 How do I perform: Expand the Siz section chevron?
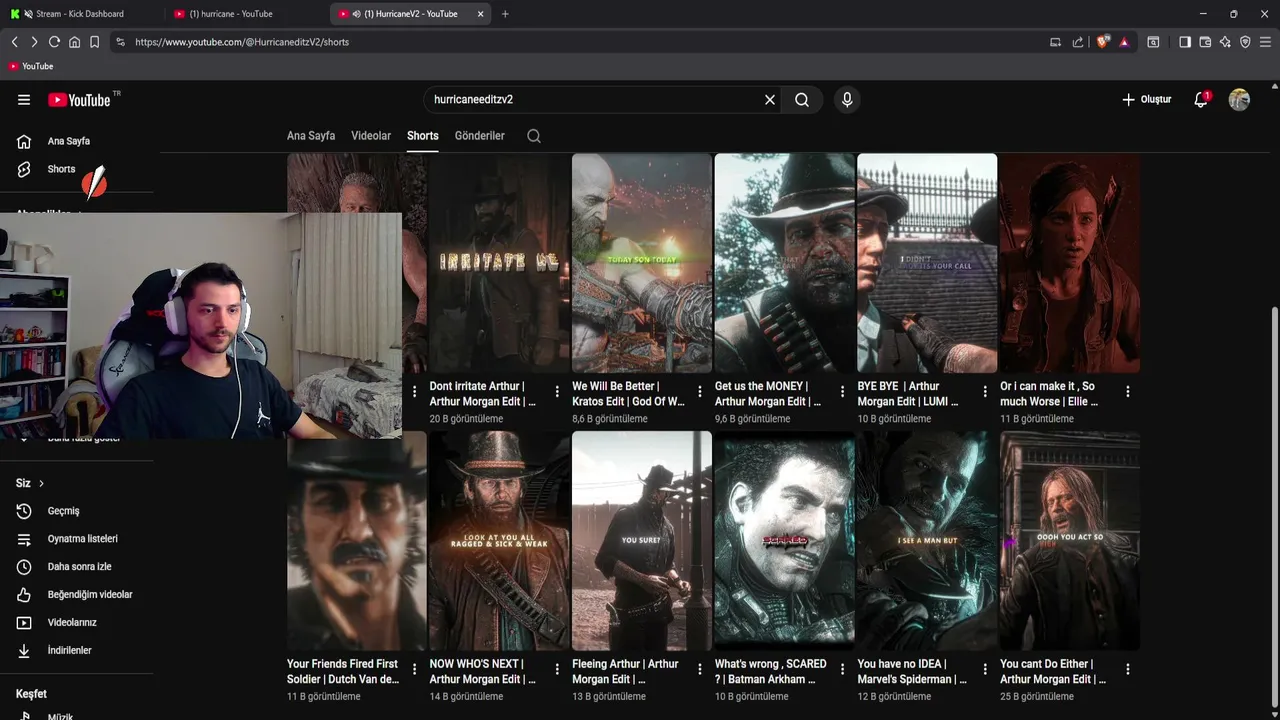pos(41,484)
